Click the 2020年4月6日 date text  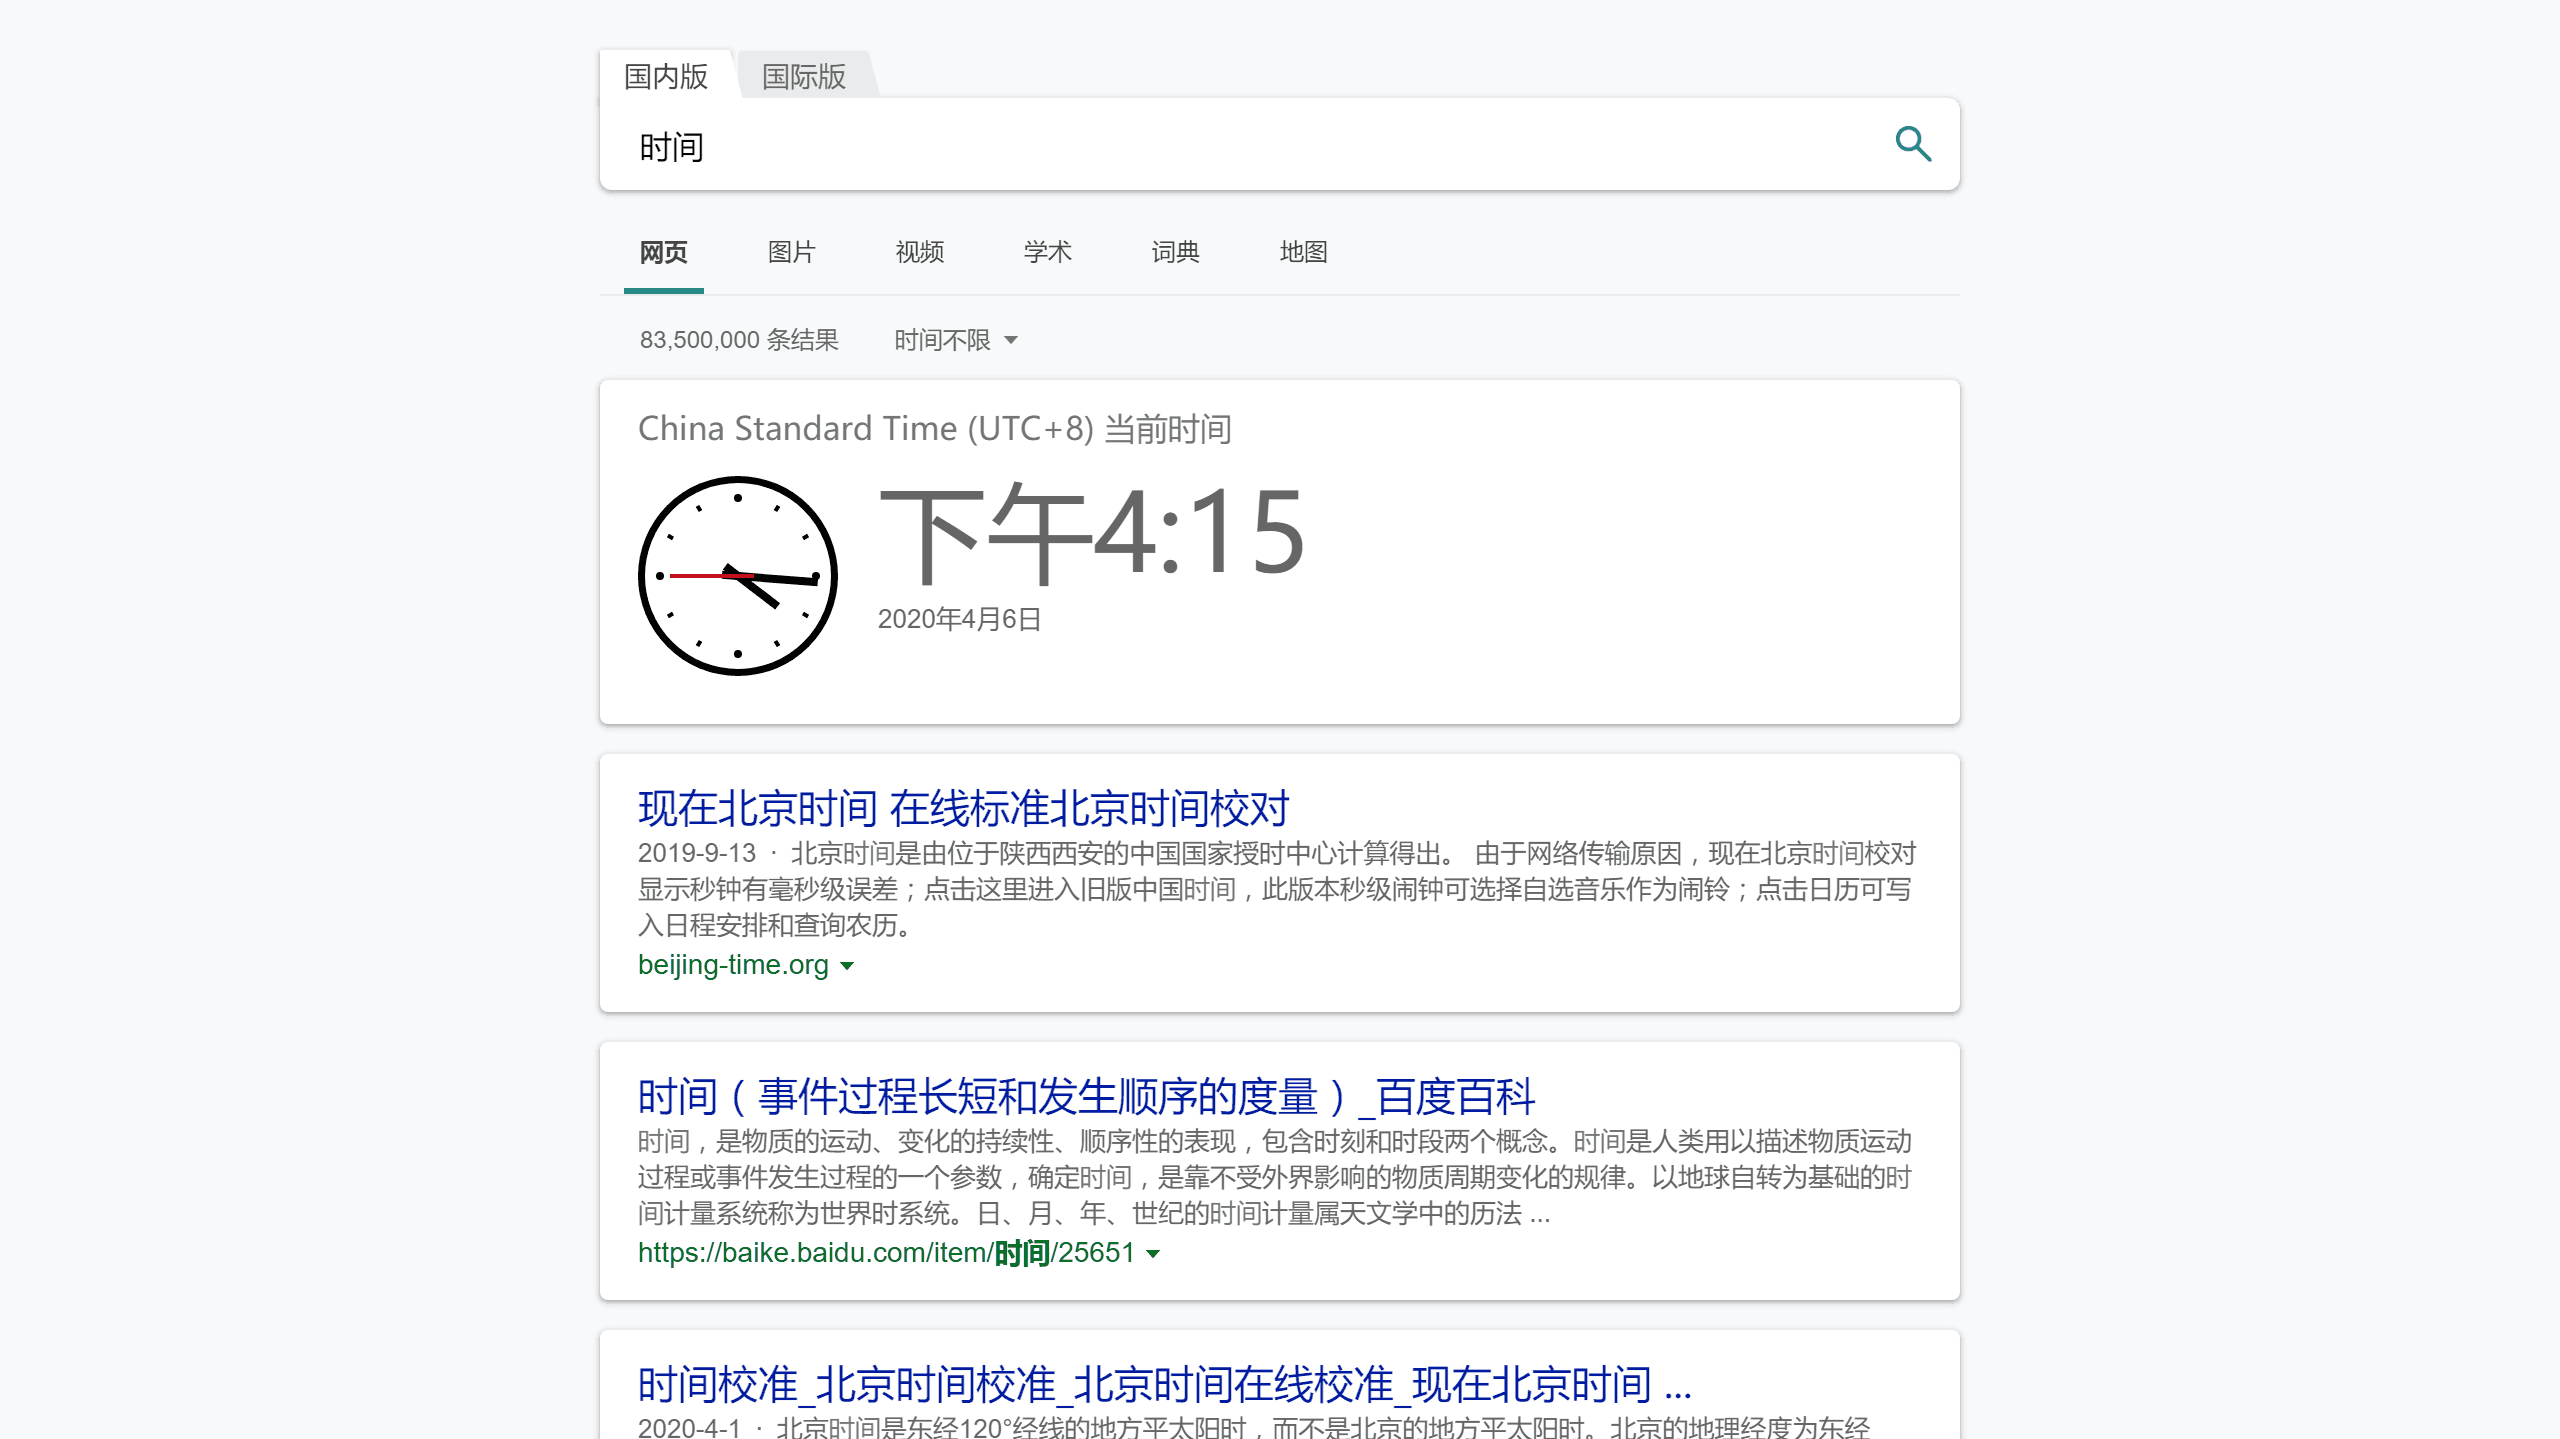[960, 619]
